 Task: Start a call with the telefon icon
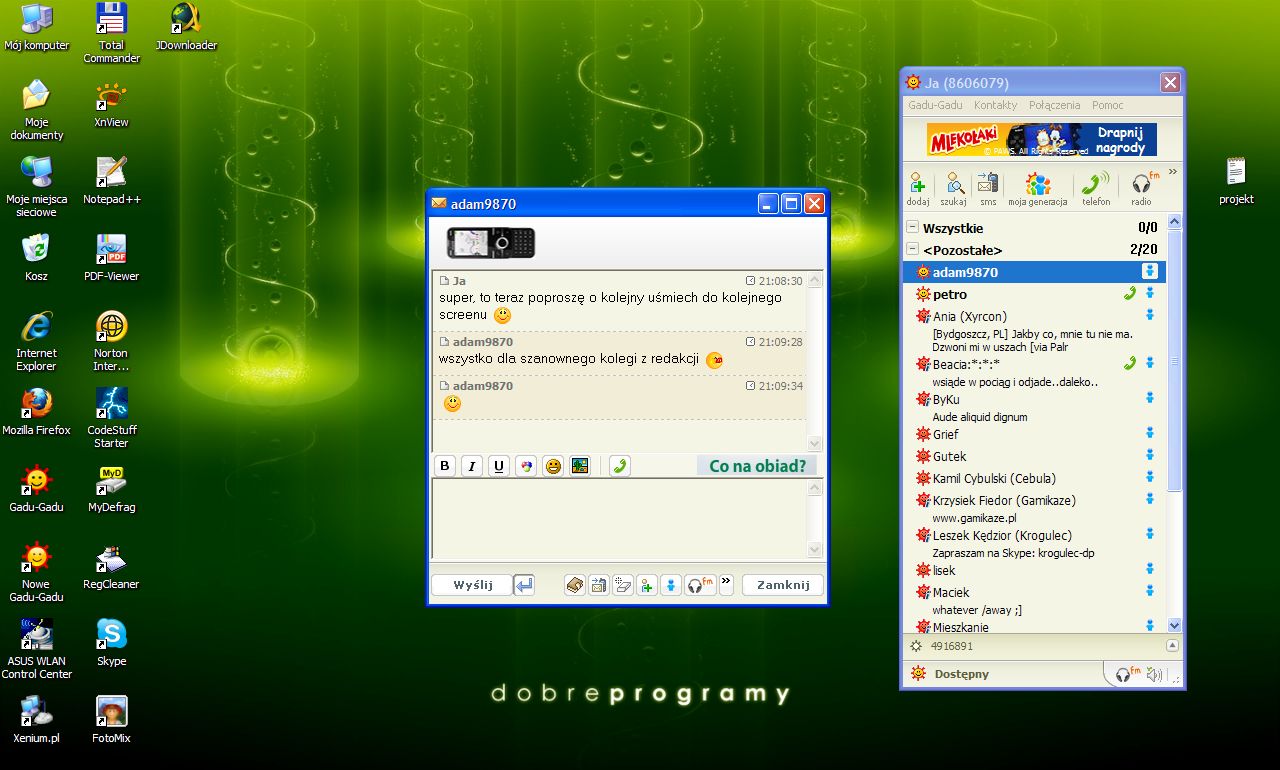1095,188
